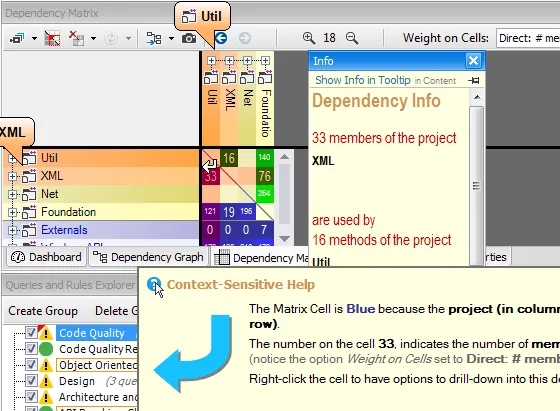Click the zoom out magnifier icon
This screenshot has height=411, width=560.
352,38
